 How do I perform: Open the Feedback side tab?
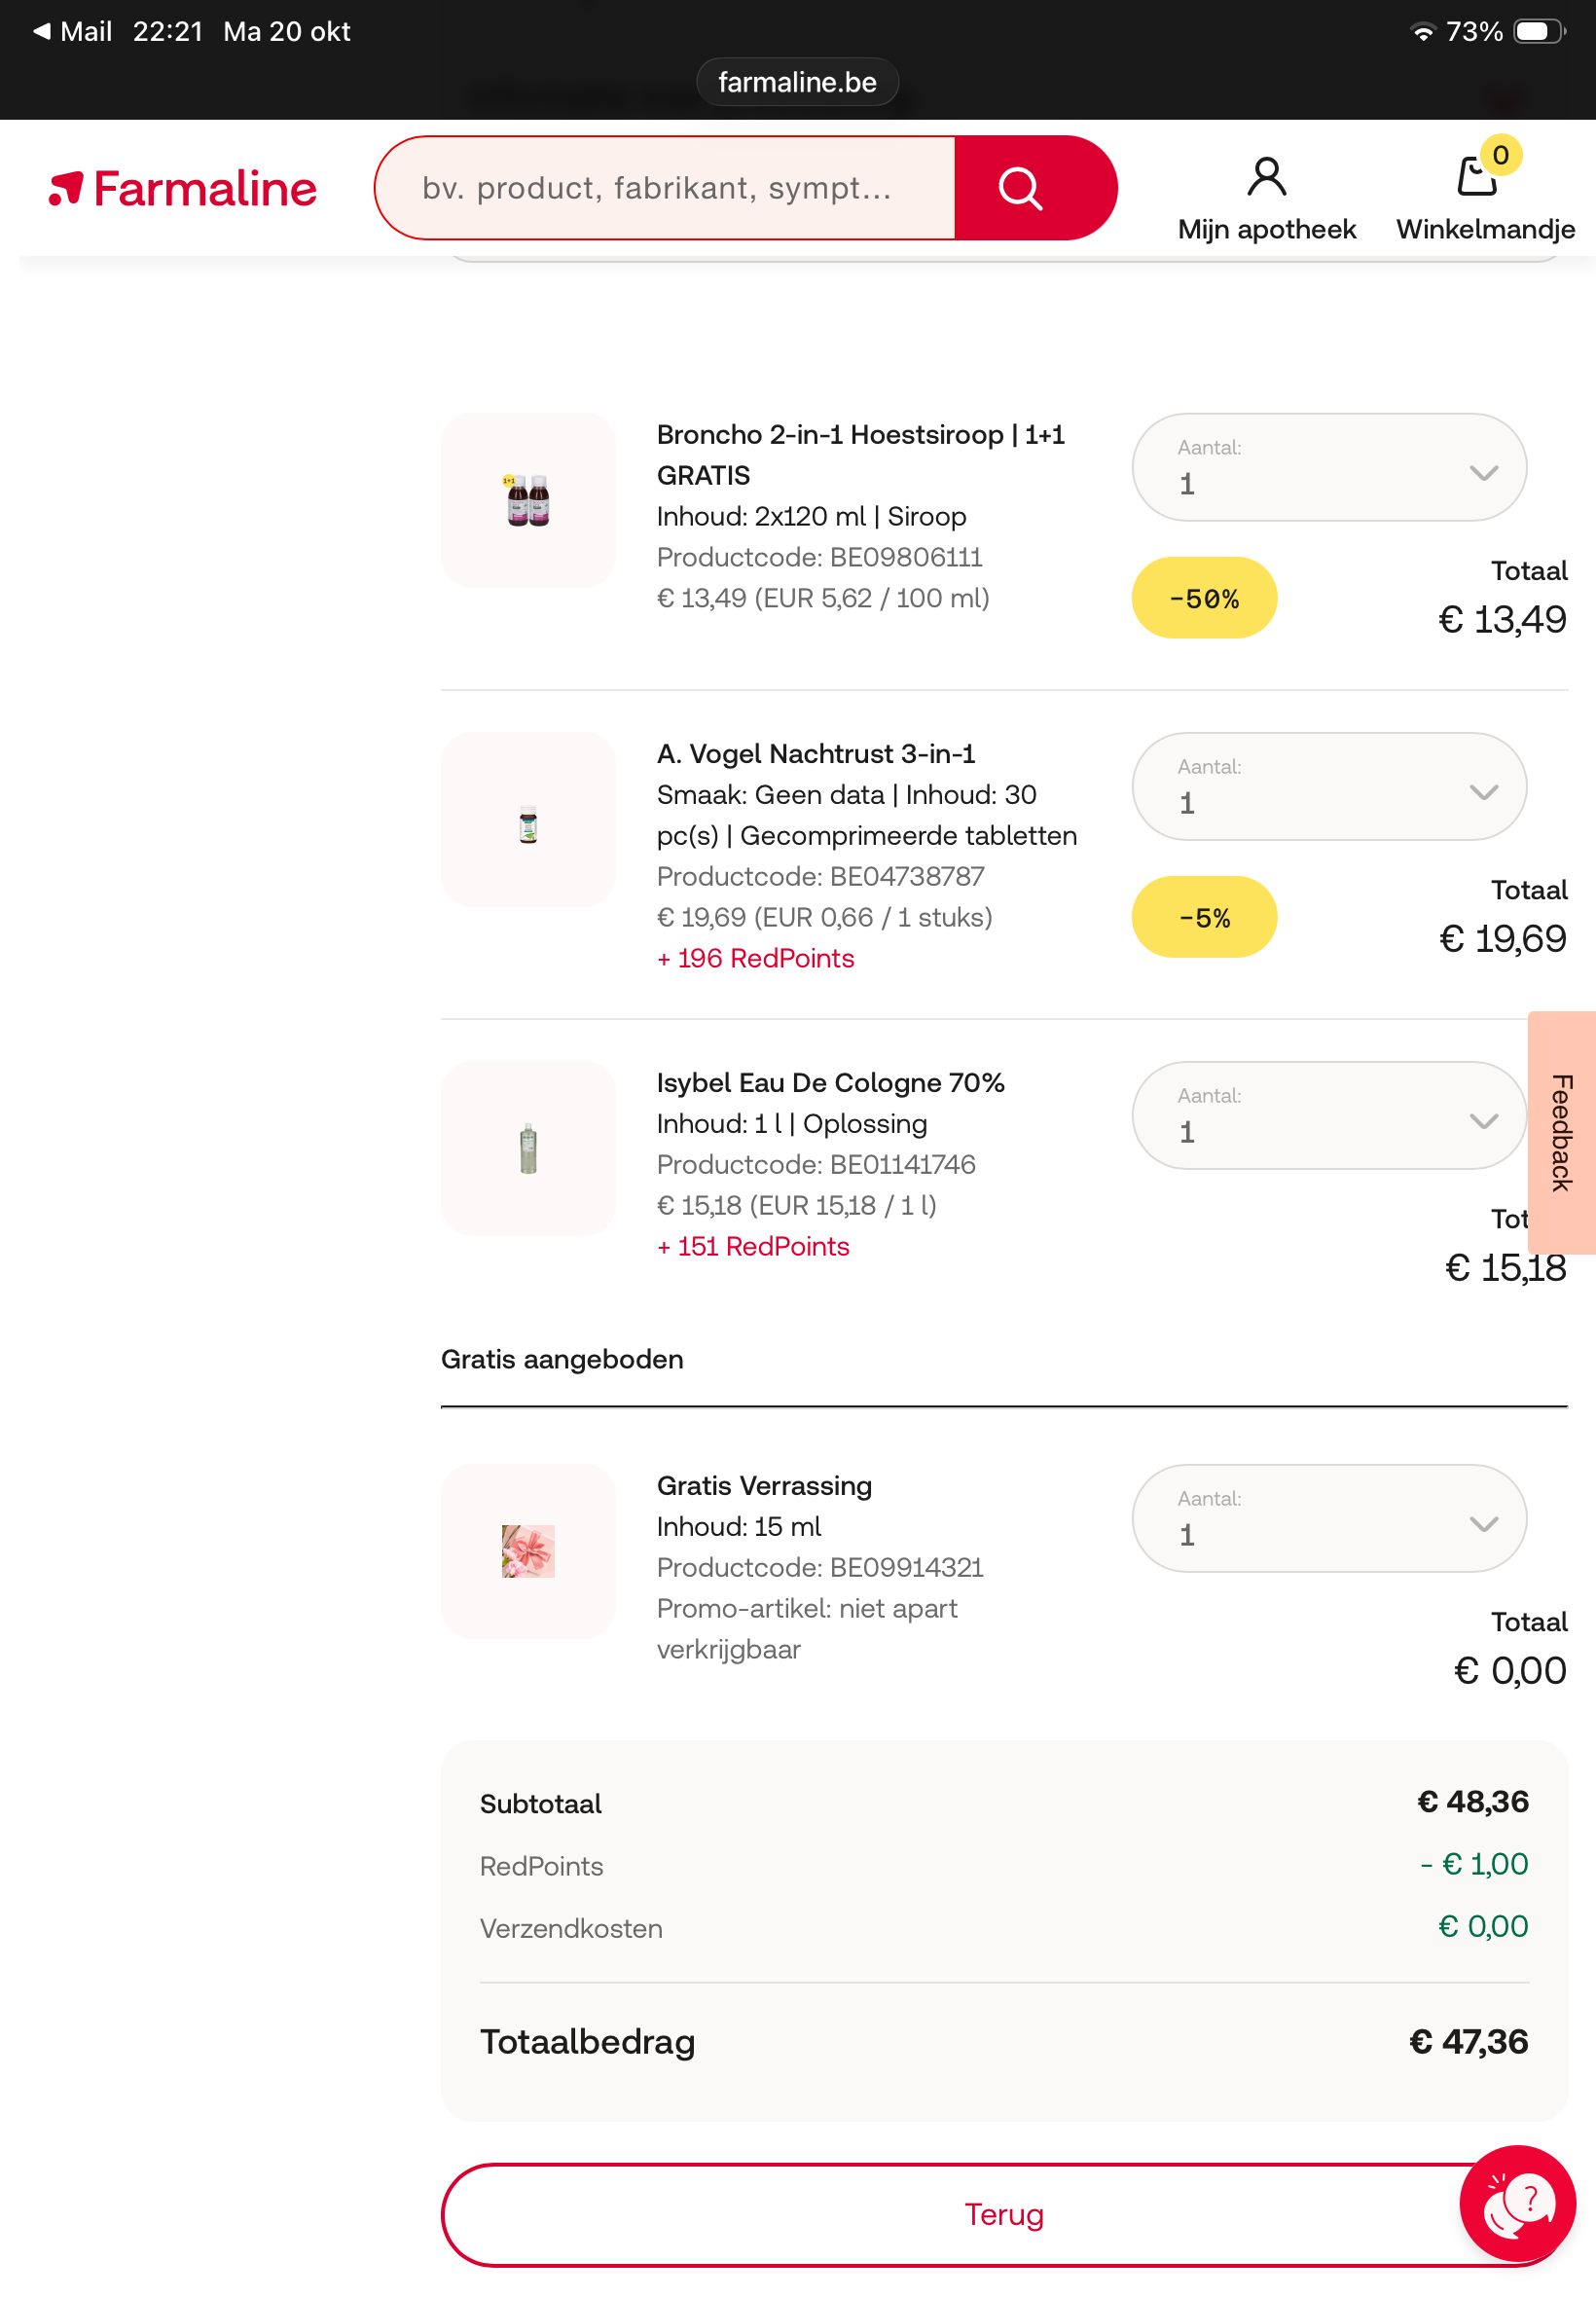click(x=1561, y=1132)
